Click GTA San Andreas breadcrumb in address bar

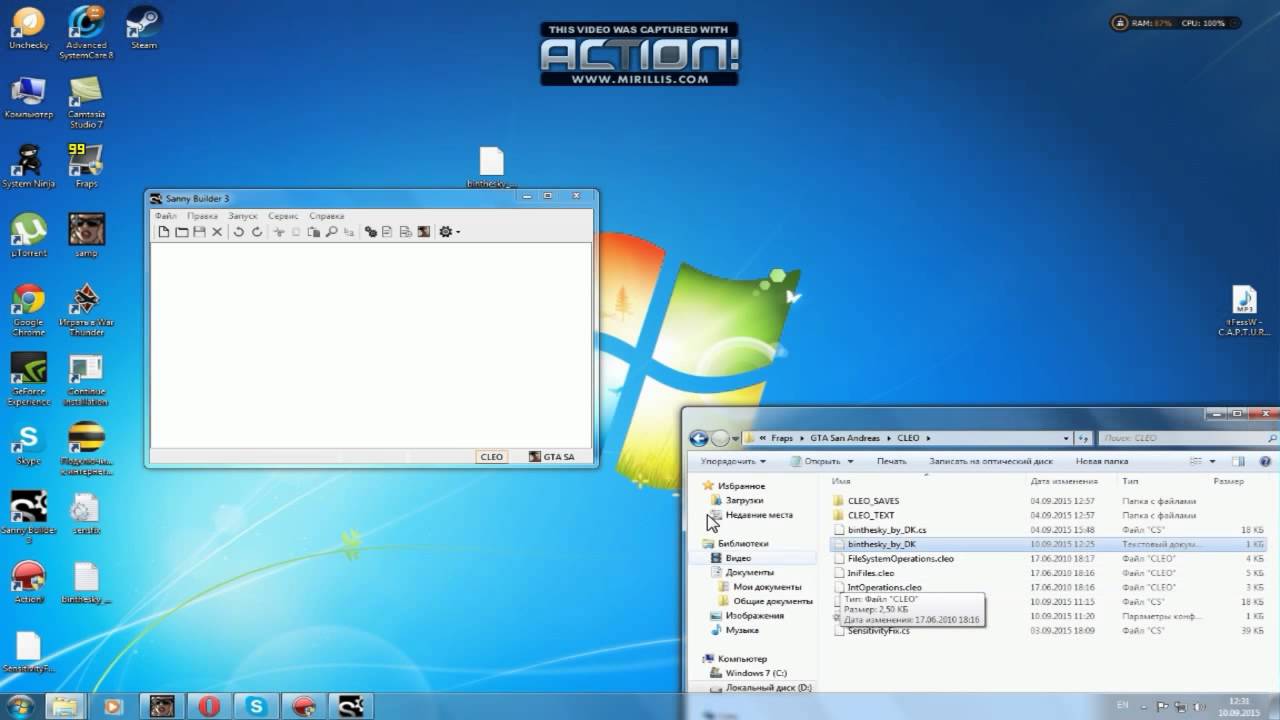pos(845,438)
